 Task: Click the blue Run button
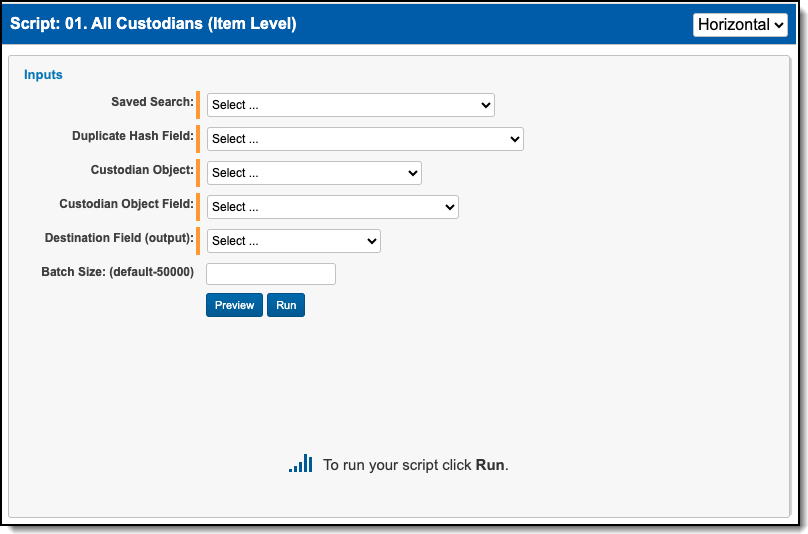point(286,305)
